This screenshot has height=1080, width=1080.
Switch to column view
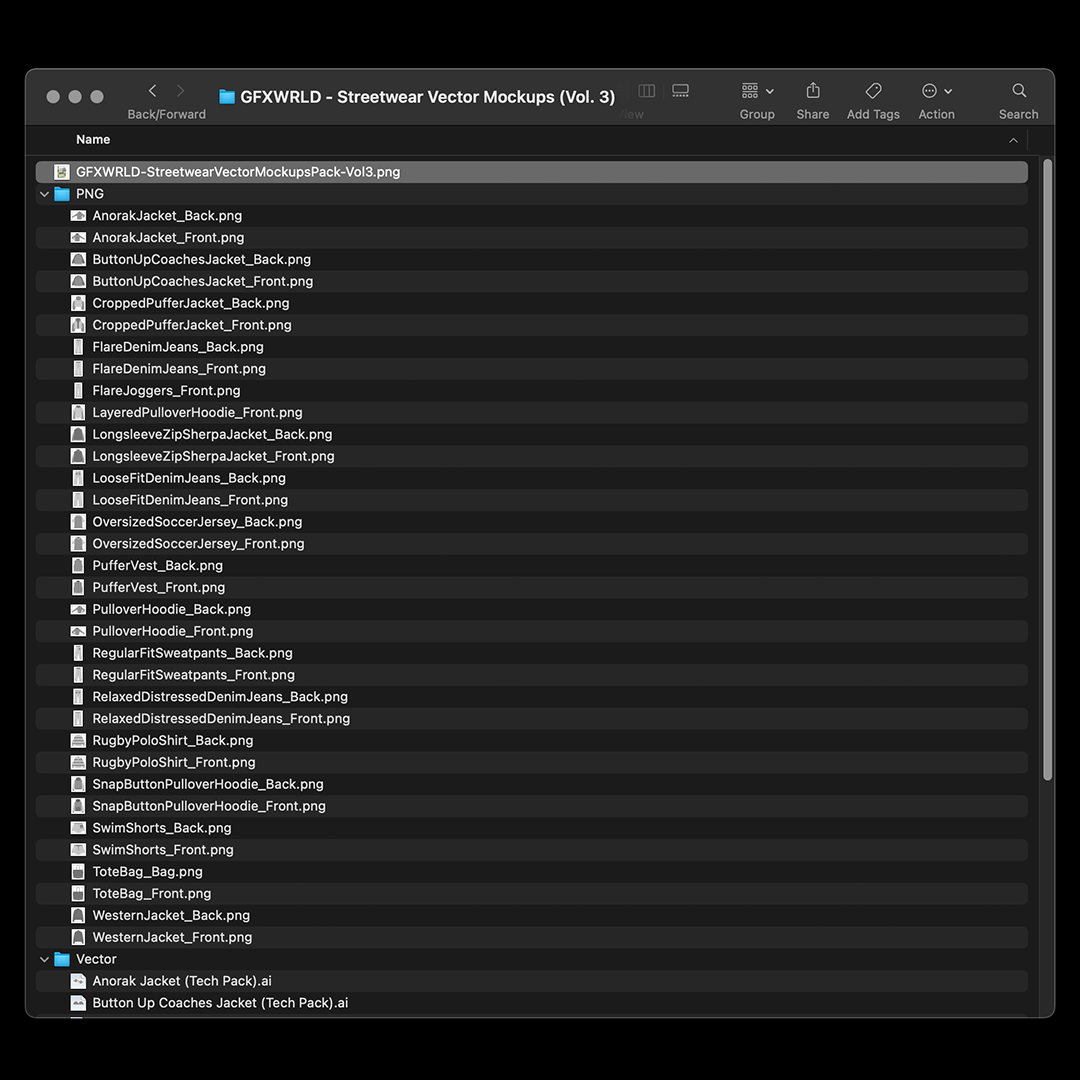[x=647, y=91]
